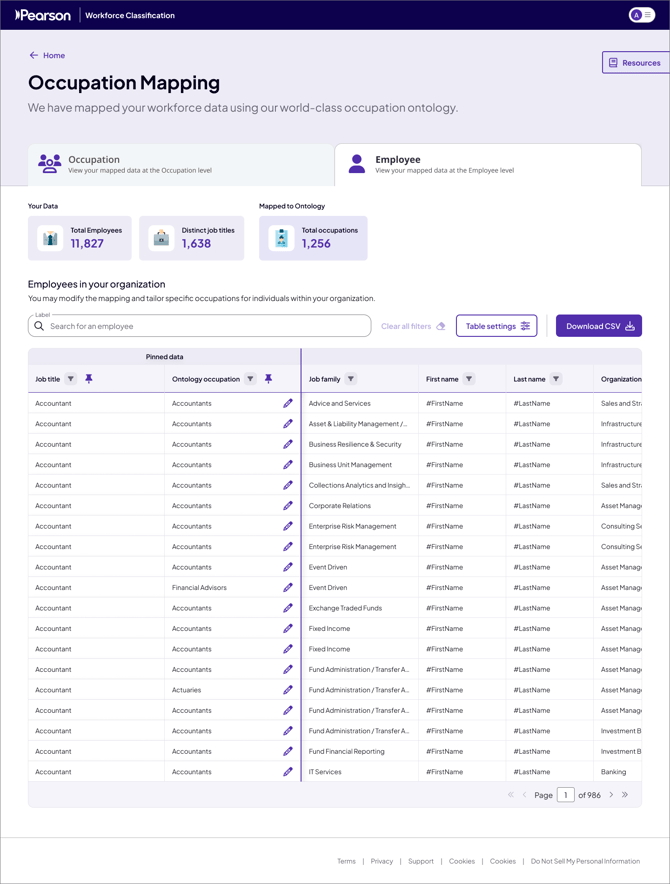The height and width of the screenshot is (884, 670).
Task: Go to the next page
Action: [611, 795]
